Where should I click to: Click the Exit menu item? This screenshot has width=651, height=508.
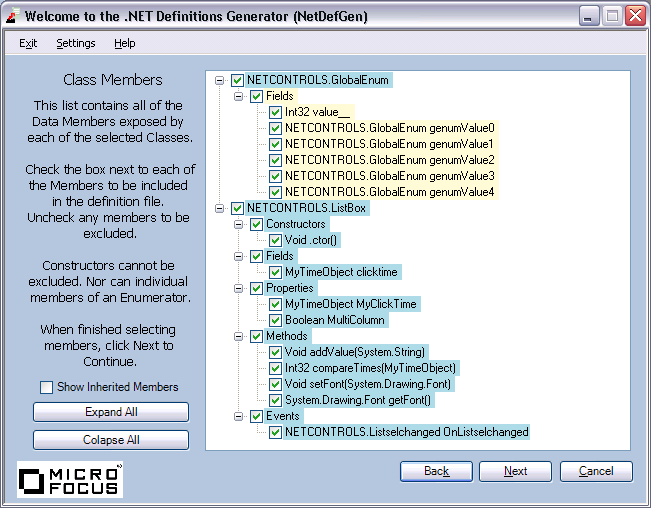point(28,43)
